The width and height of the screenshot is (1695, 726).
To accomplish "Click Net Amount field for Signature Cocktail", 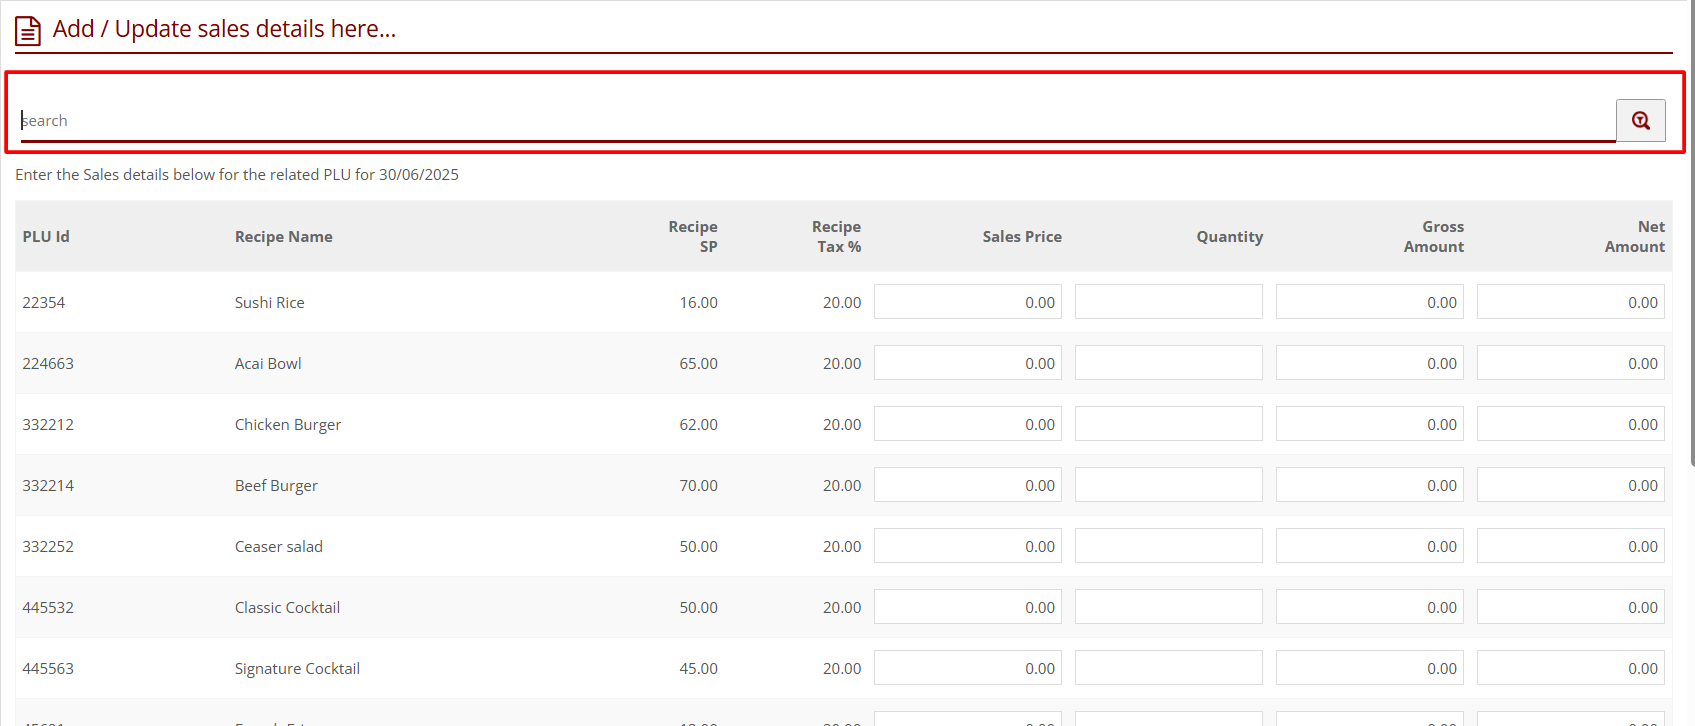I will click(x=1570, y=668).
